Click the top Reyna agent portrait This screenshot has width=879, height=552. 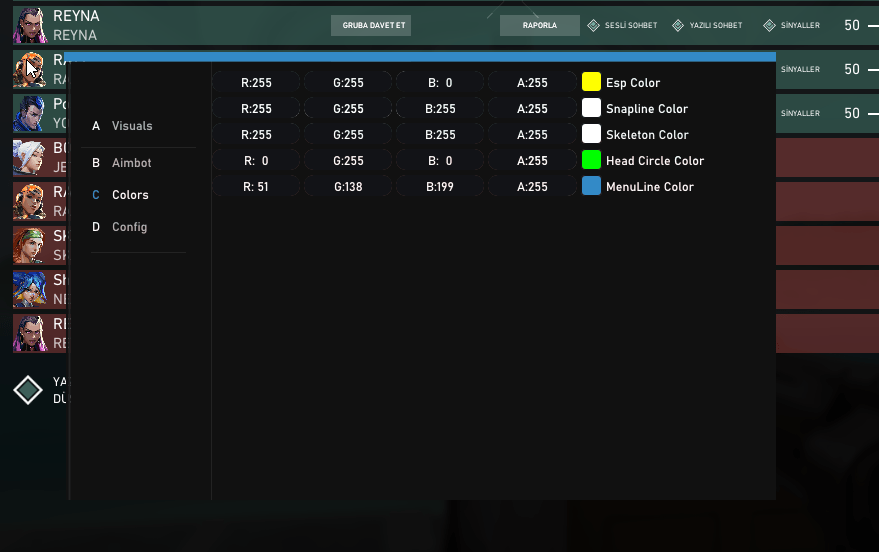coord(30,25)
